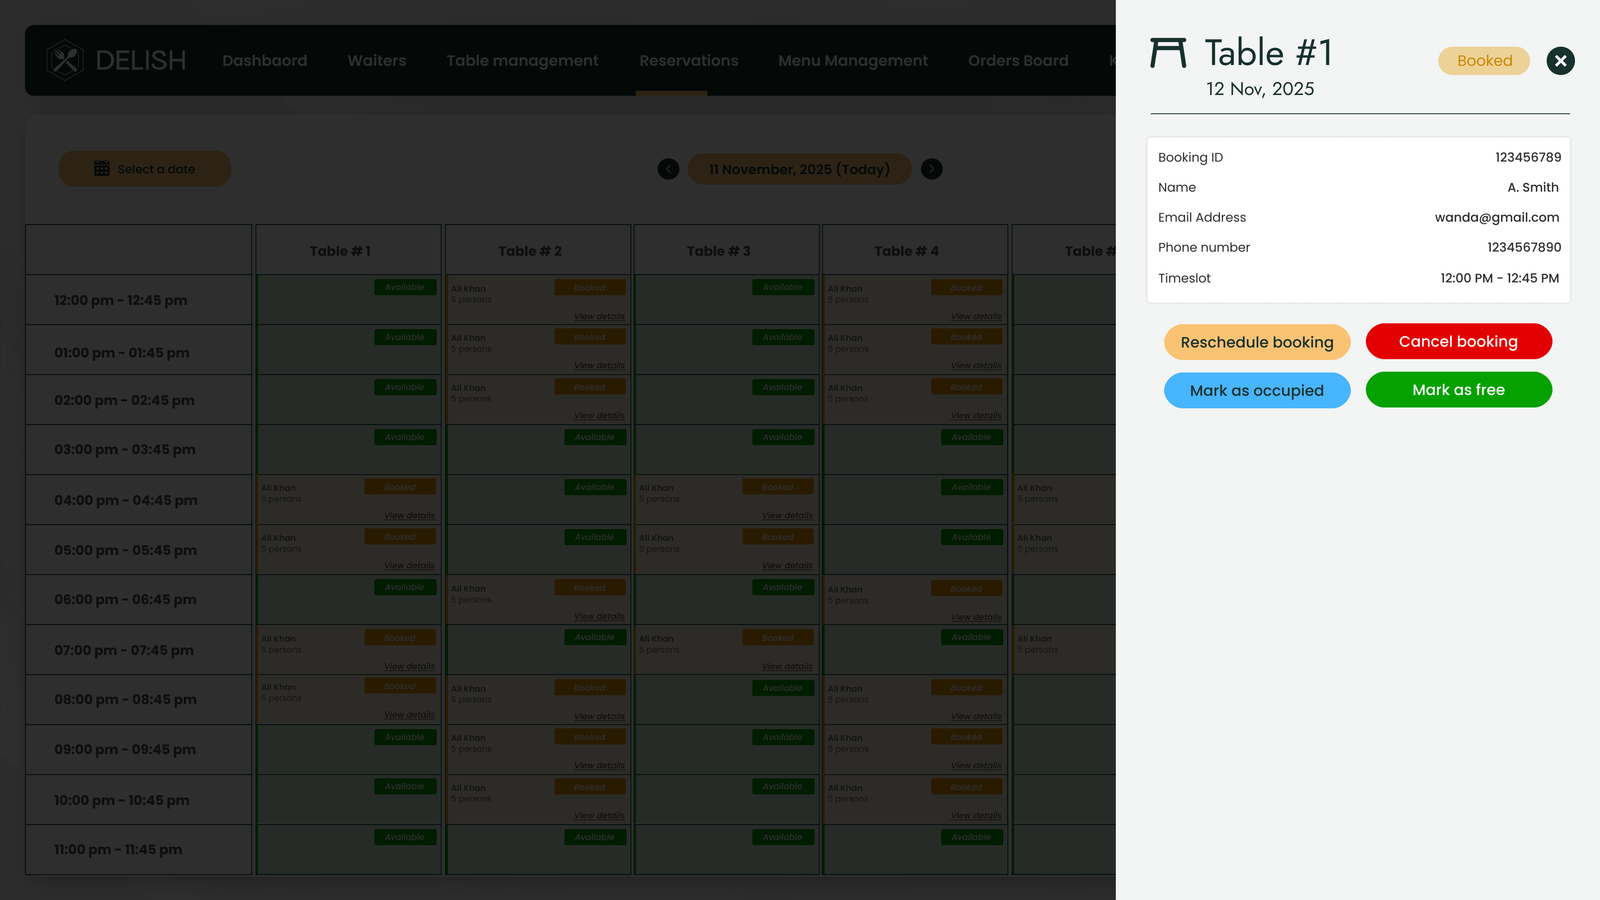This screenshot has width=1600, height=900.
Task: View details for Table 2 at 09:00 pm
Action: pos(599,766)
